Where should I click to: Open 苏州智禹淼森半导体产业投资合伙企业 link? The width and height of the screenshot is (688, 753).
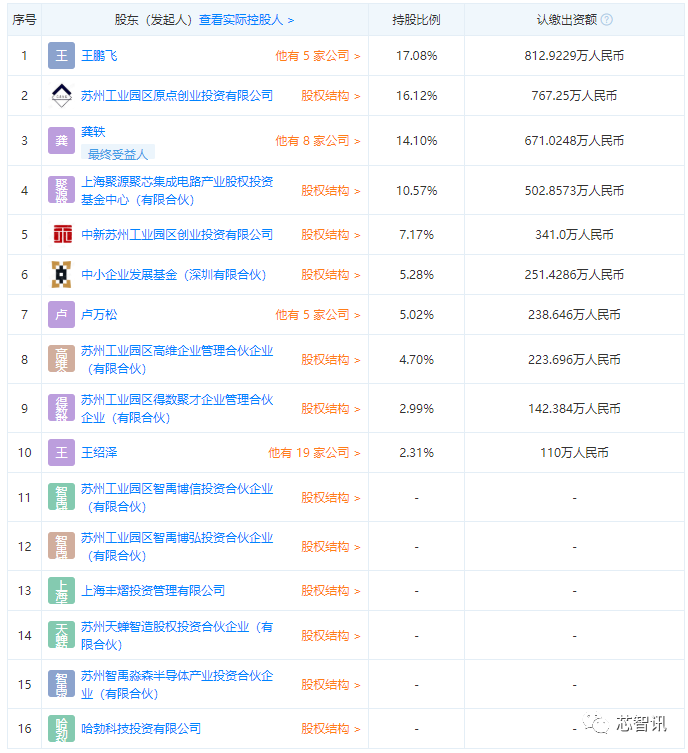pyautogui.click(x=177, y=684)
